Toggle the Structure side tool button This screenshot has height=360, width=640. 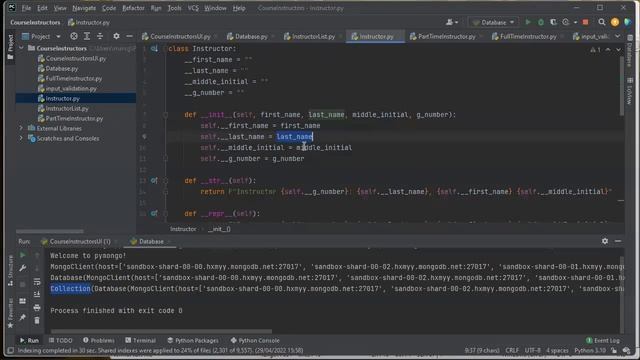(10, 270)
